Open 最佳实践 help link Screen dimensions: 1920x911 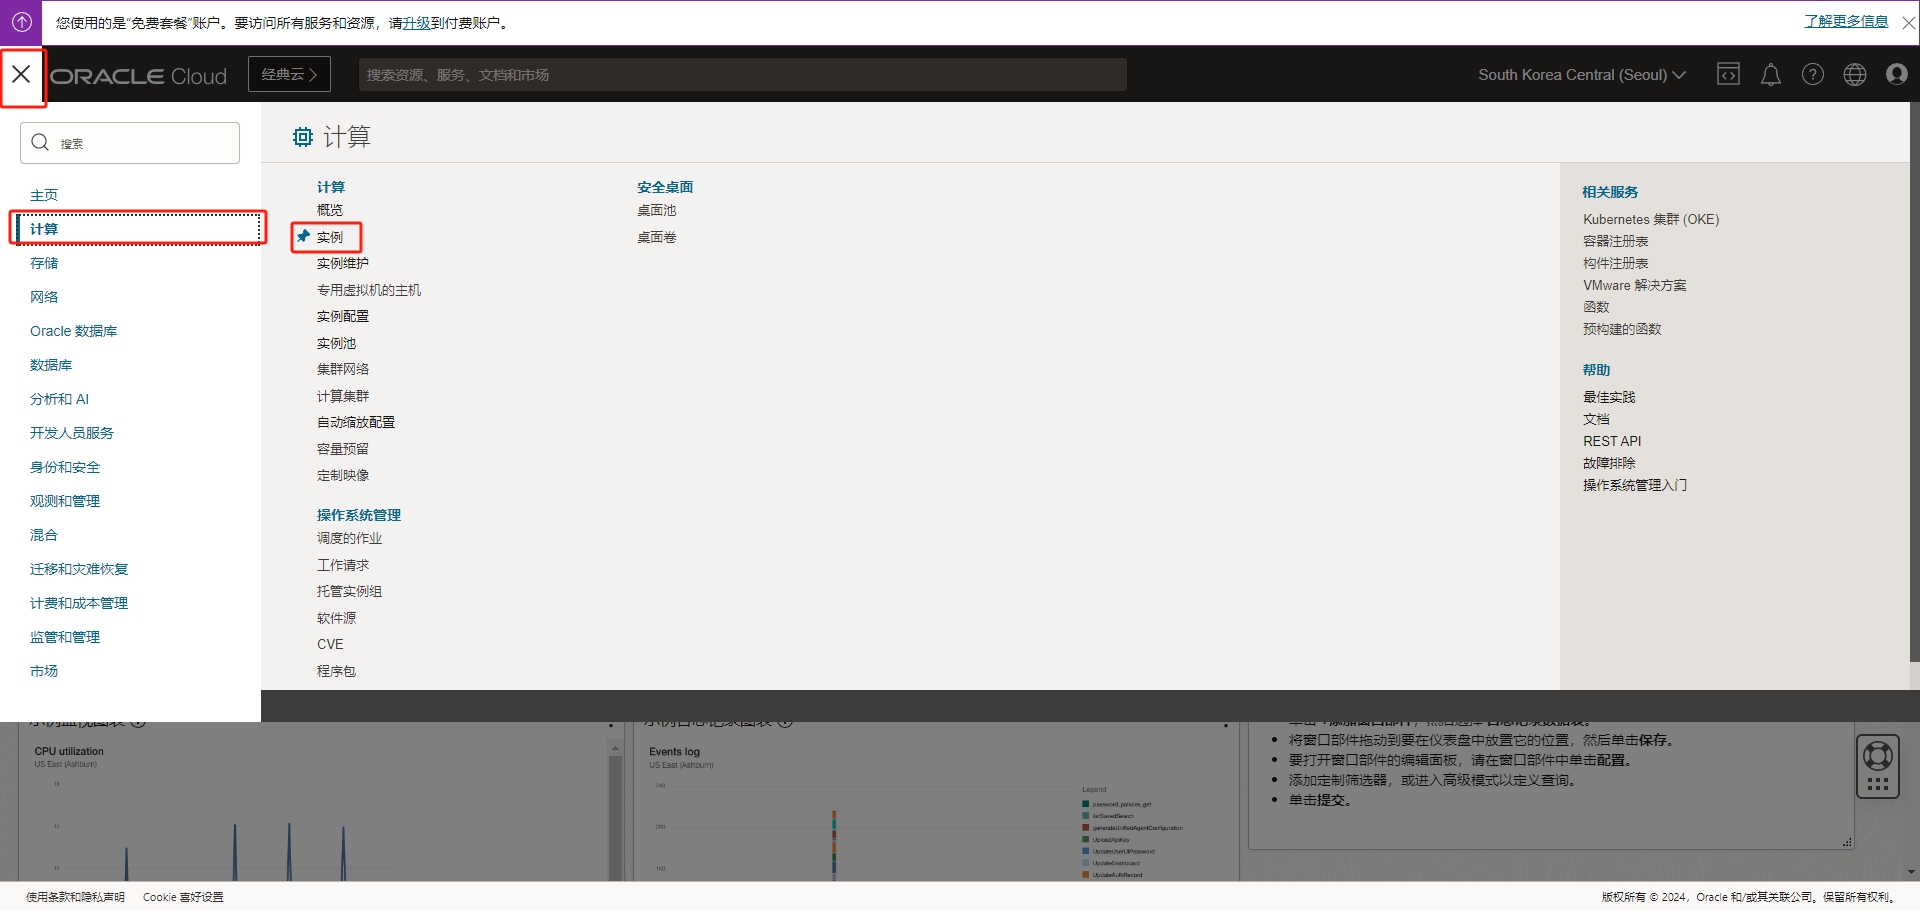[1609, 397]
